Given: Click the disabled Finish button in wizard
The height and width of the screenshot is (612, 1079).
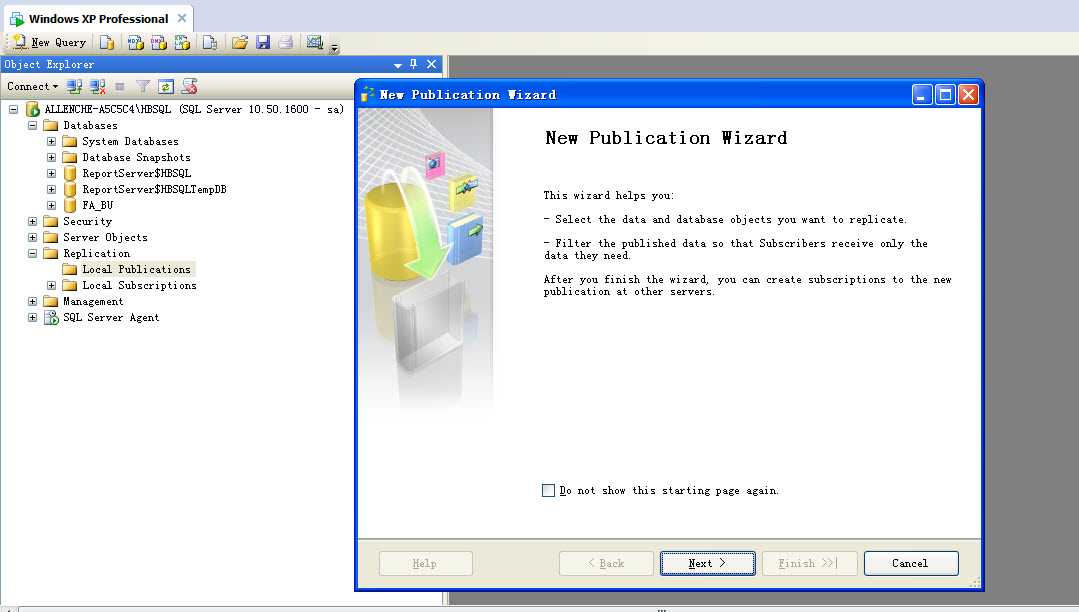Looking at the screenshot, I should point(809,563).
